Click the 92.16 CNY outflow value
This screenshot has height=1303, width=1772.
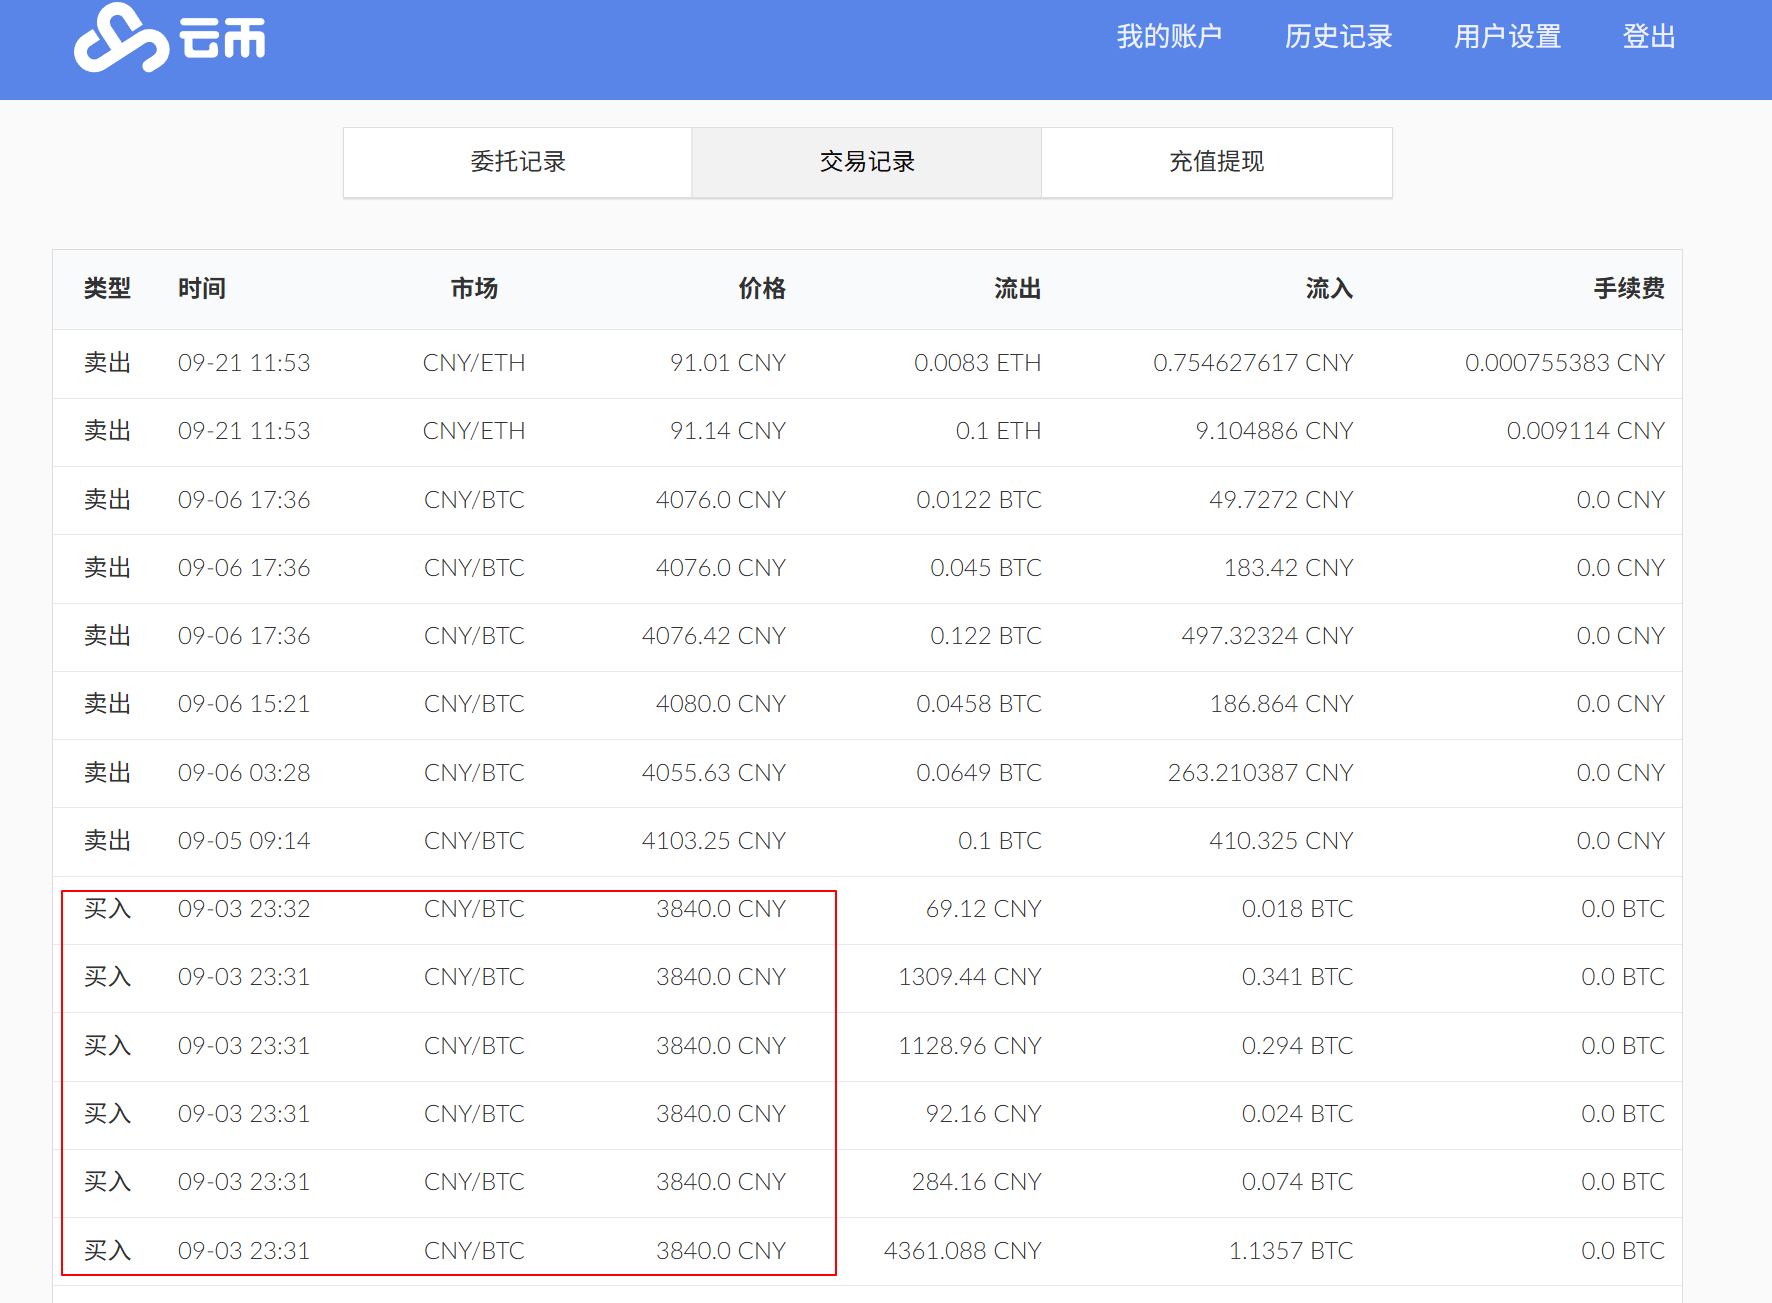click(984, 1114)
